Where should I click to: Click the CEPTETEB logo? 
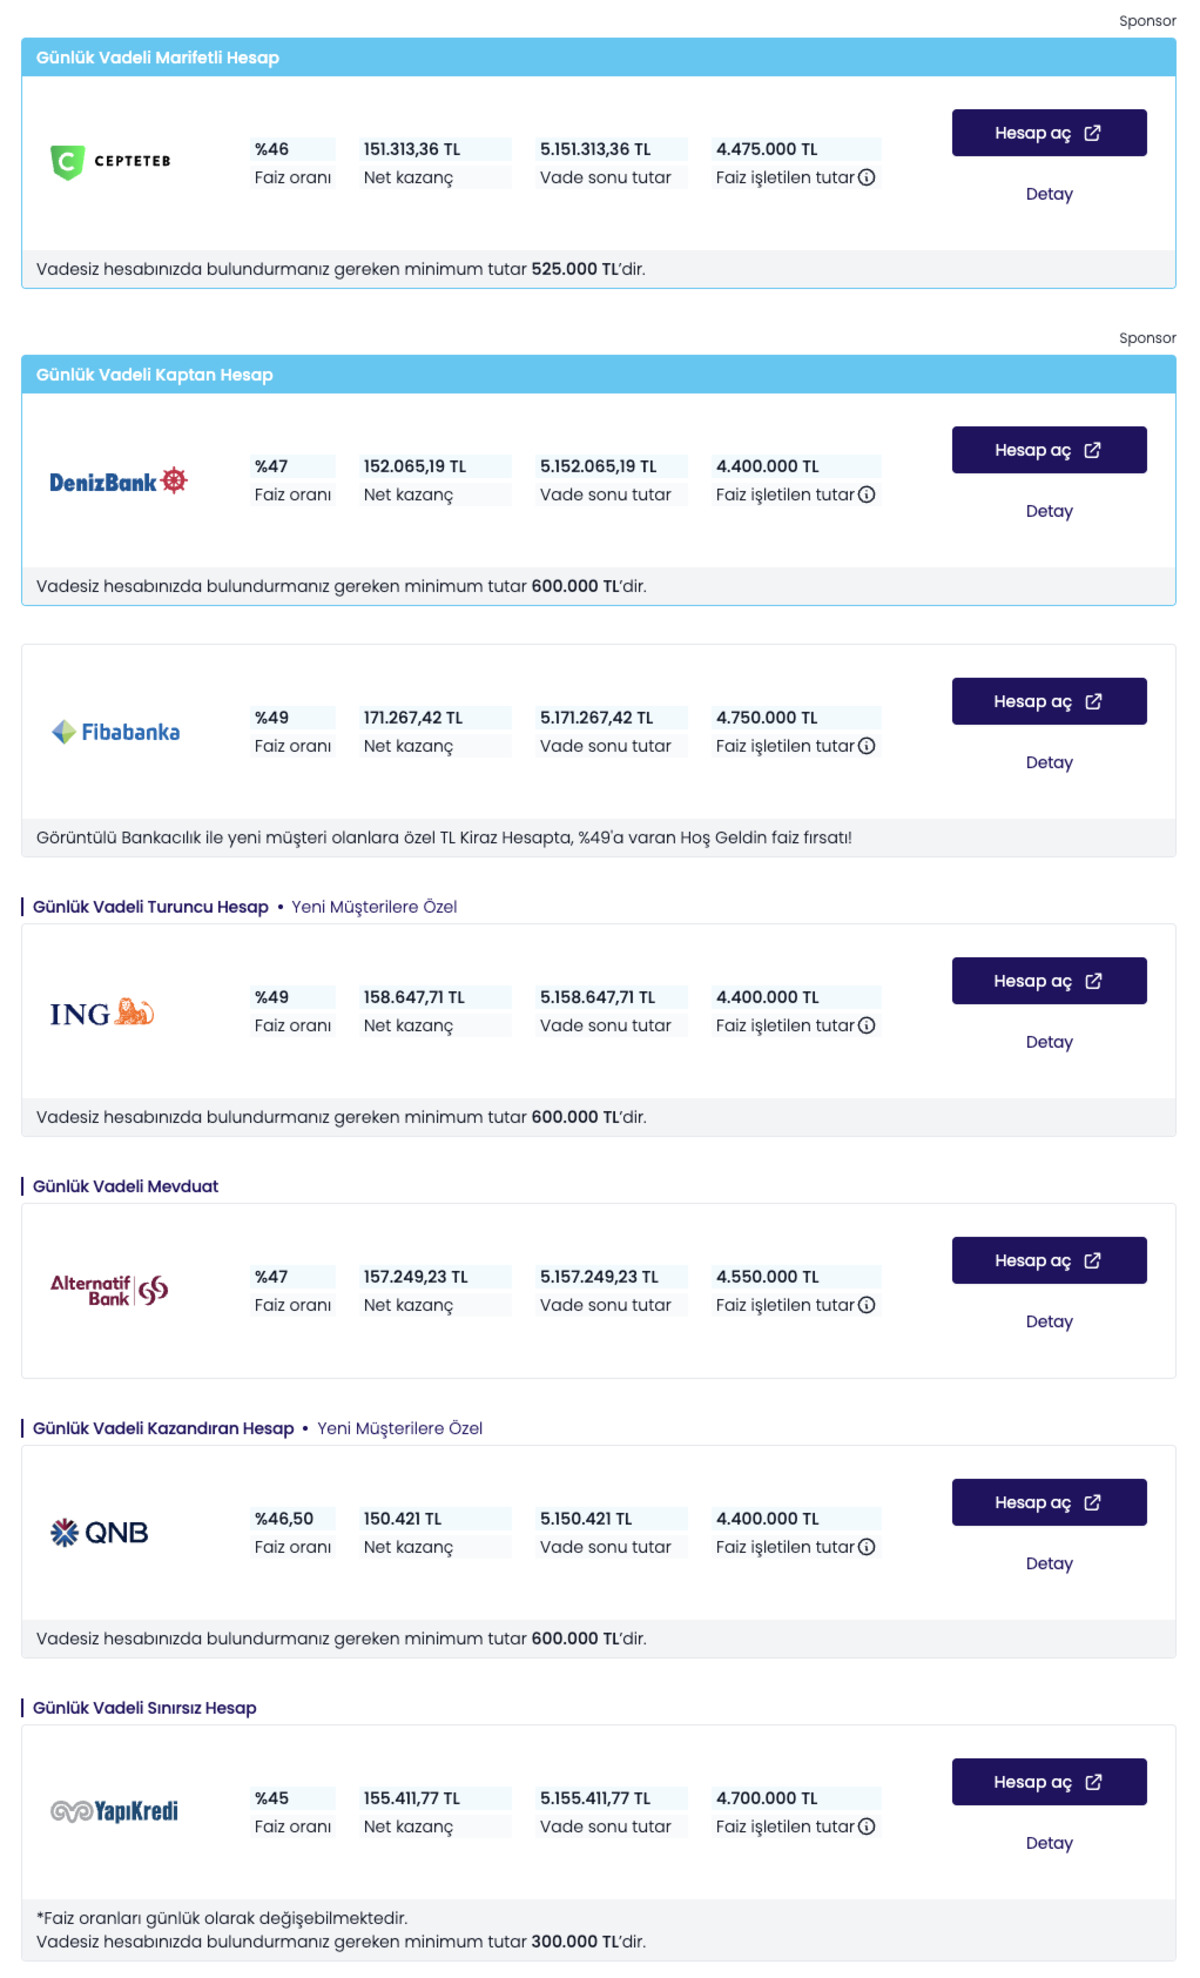pyautogui.click(x=111, y=161)
